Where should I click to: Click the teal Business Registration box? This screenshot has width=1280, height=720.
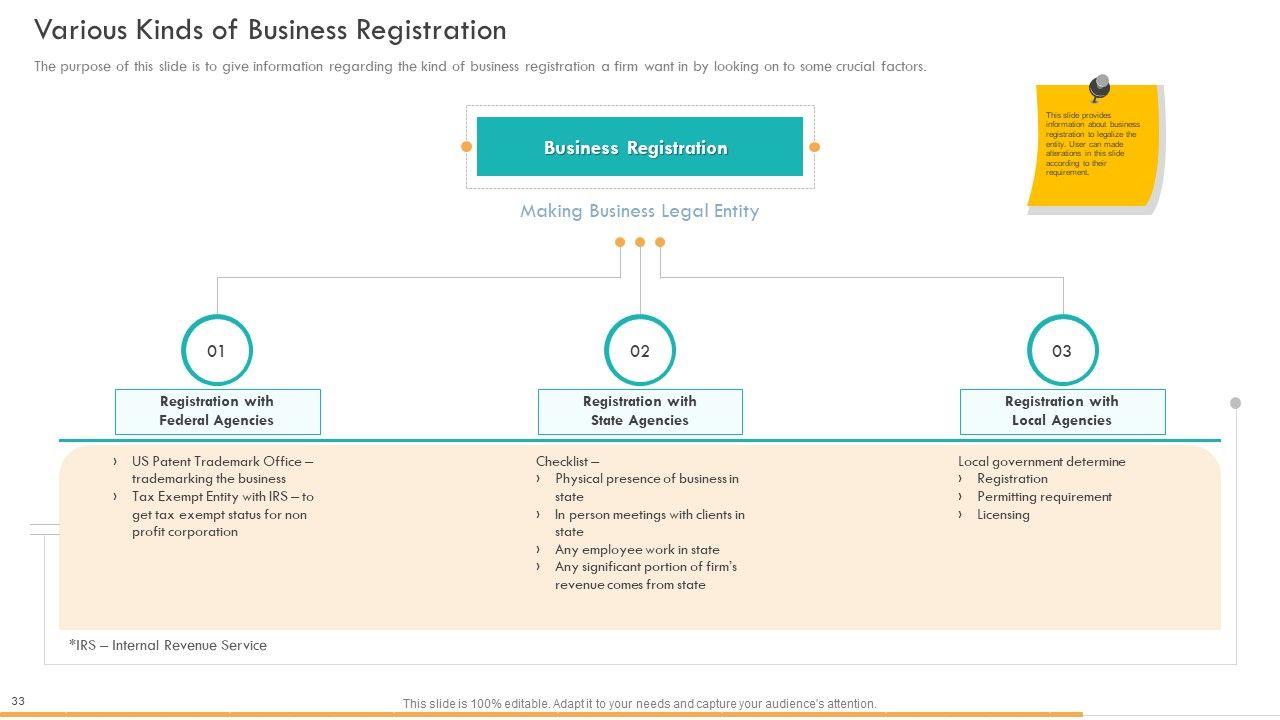(x=639, y=147)
